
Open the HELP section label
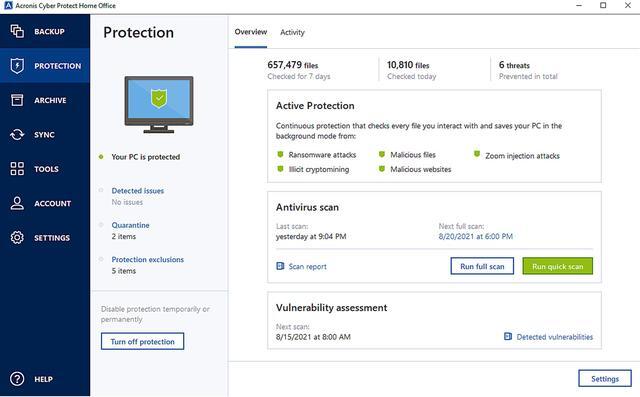tap(44, 379)
